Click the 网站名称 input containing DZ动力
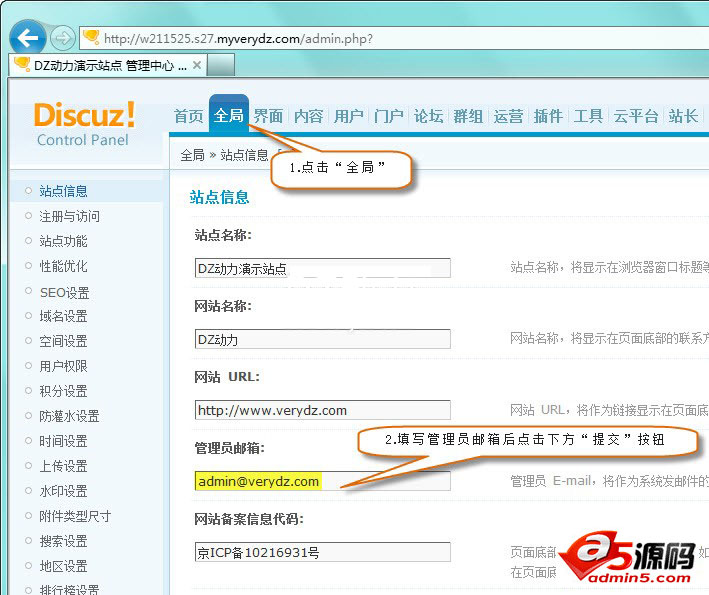This screenshot has height=595, width=709. (322, 339)
